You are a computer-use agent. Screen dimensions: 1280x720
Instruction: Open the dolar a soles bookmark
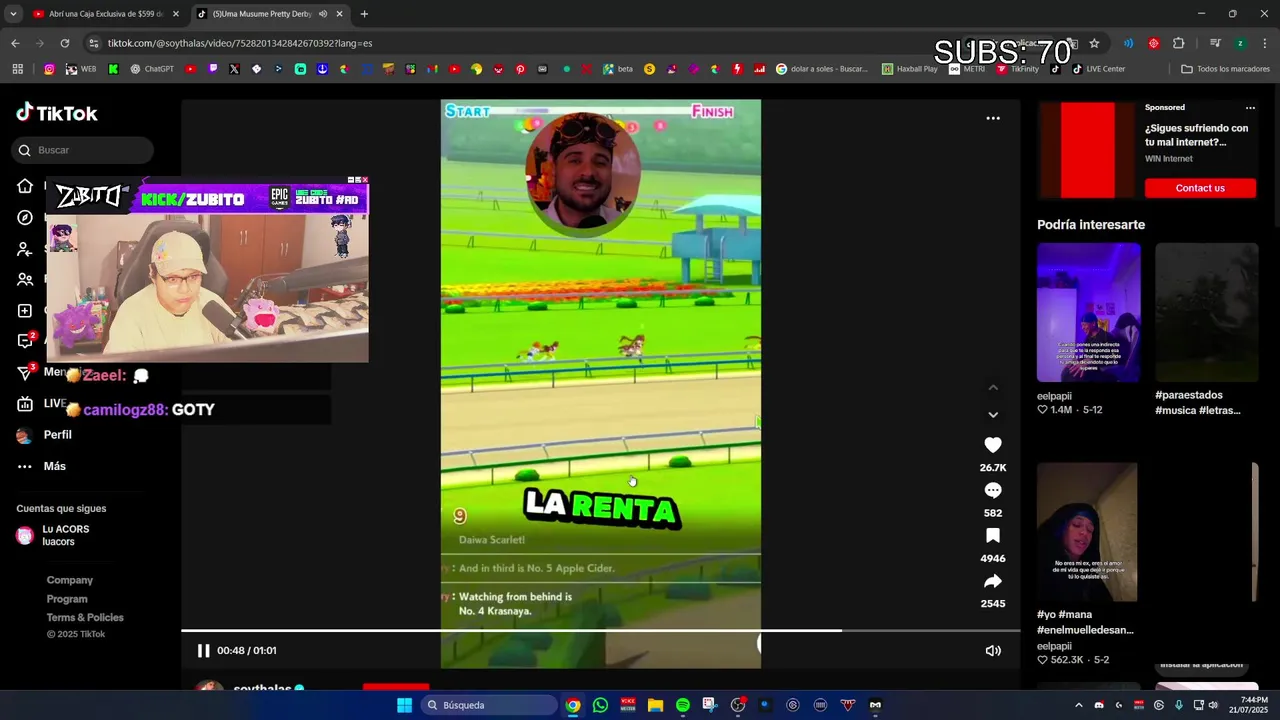pos(822,69)
